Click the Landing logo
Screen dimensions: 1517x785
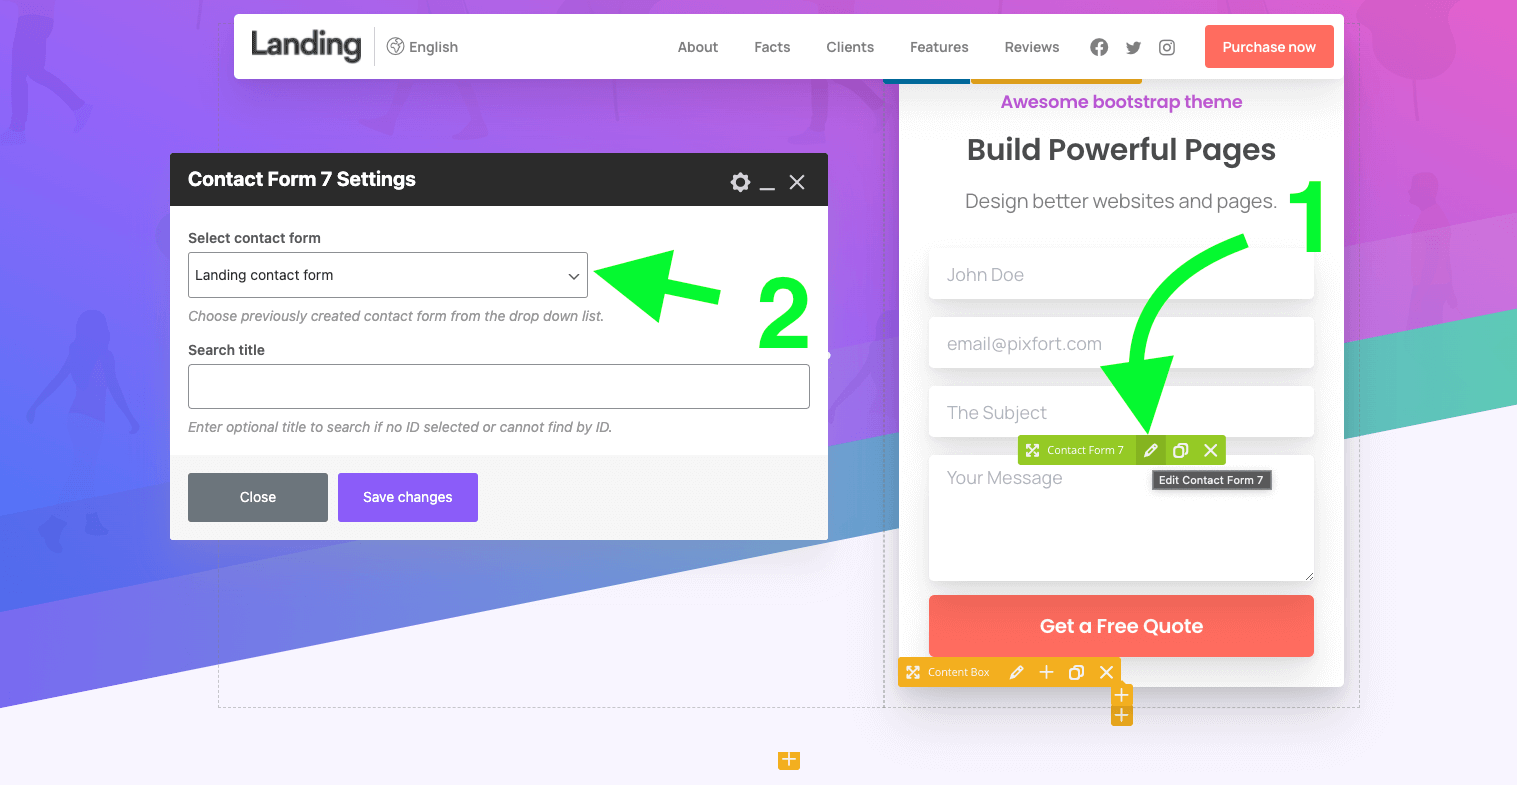tap(306, 45)
